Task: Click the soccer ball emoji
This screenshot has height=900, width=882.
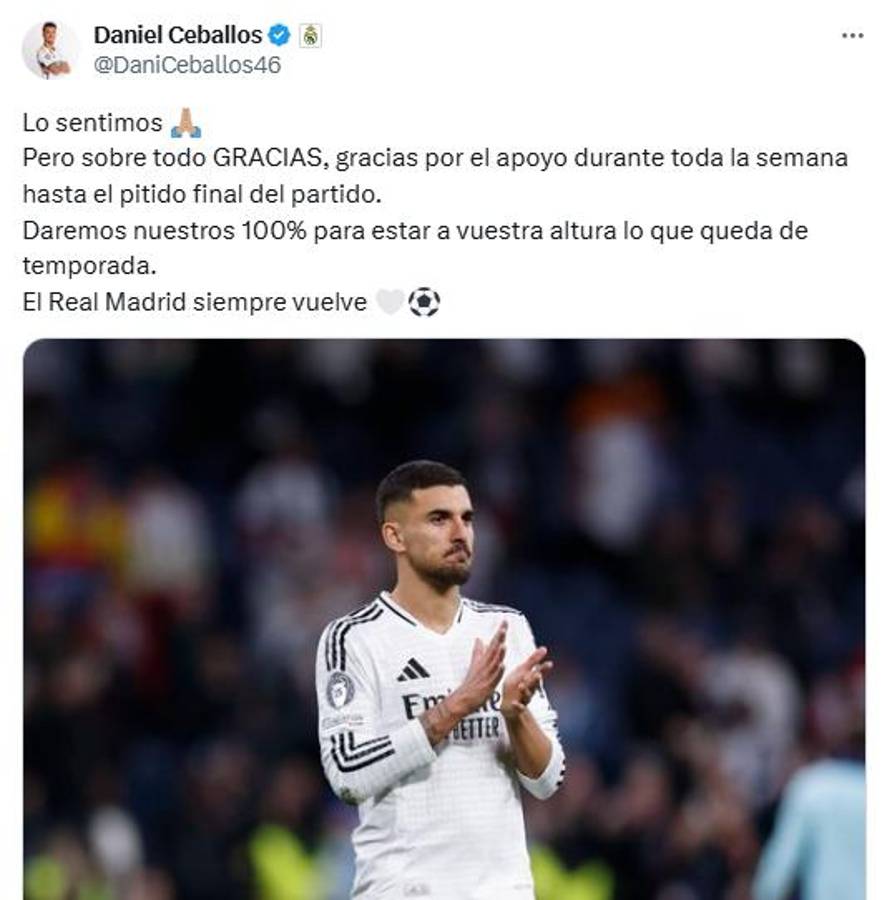Action: pos(423,302)
